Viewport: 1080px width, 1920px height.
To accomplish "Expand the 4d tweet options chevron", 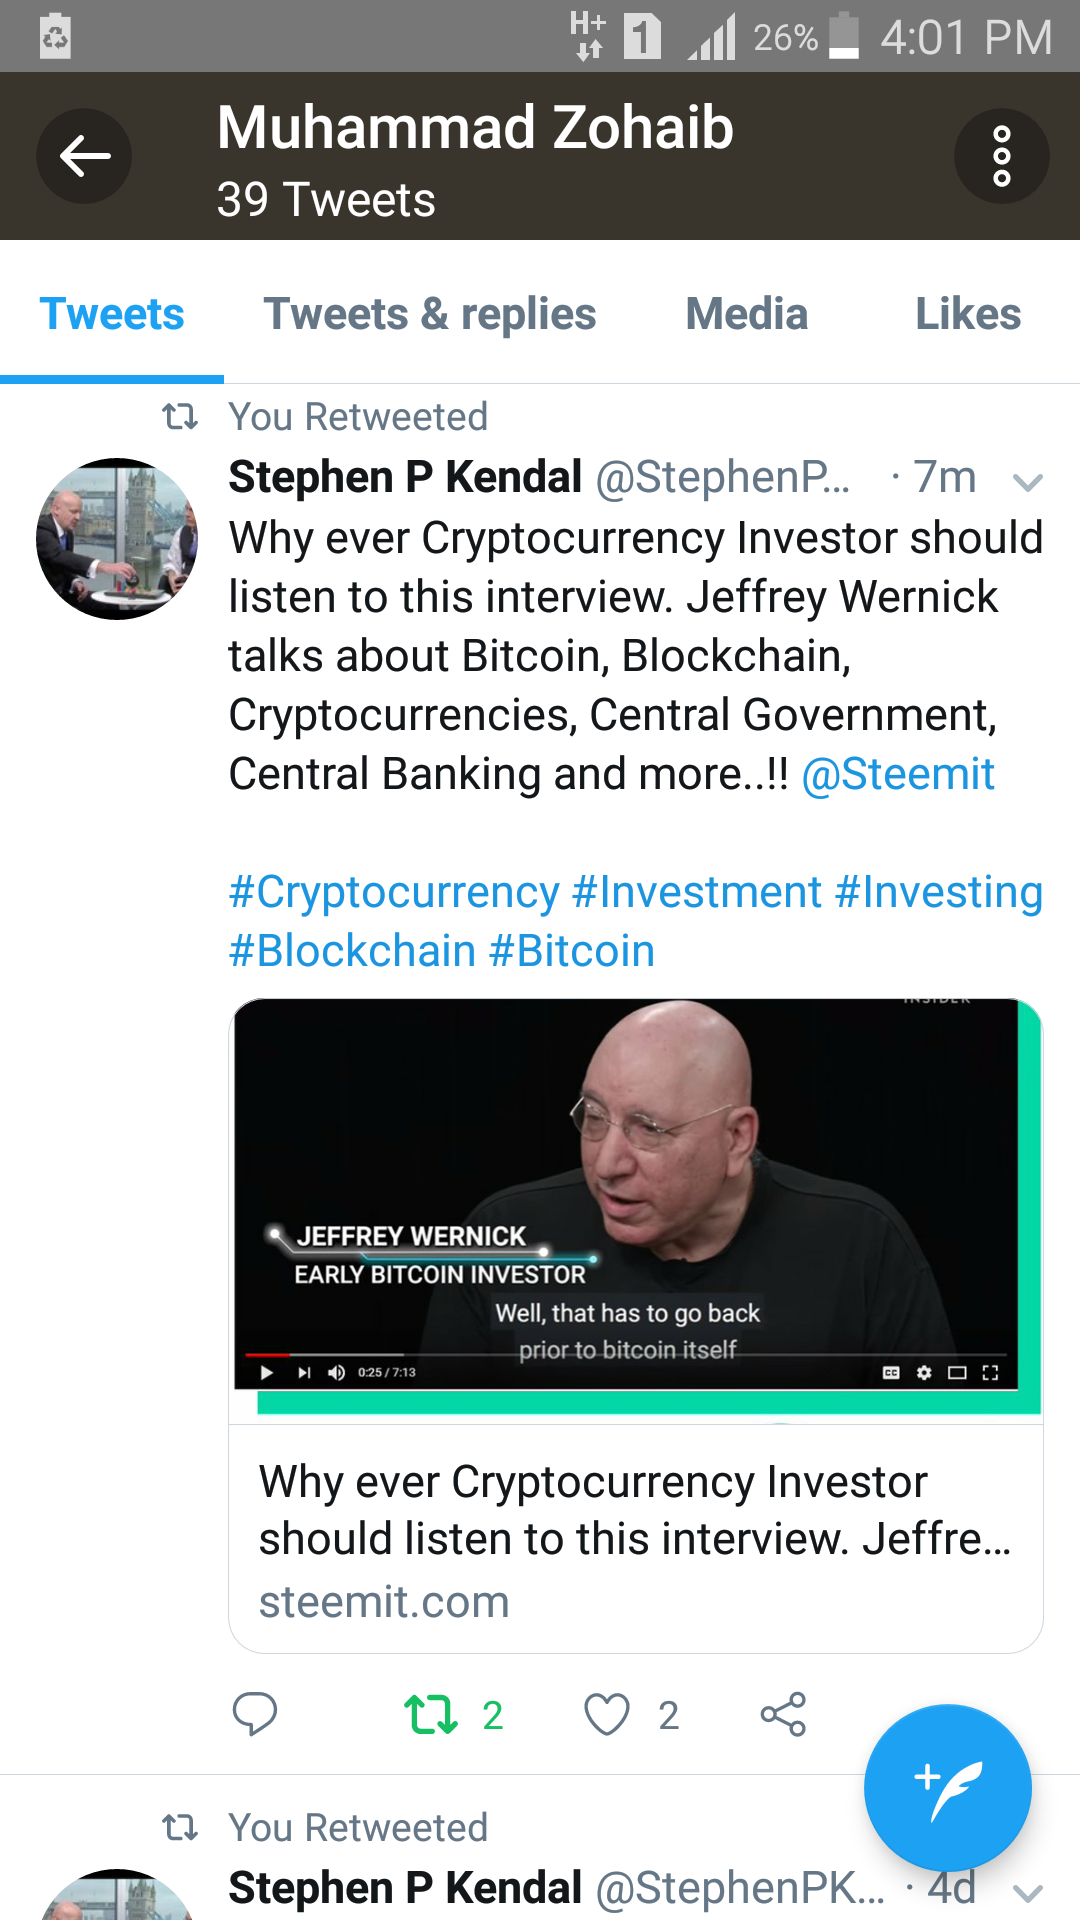I will pyautogui.click(x=1027, y=1892).
